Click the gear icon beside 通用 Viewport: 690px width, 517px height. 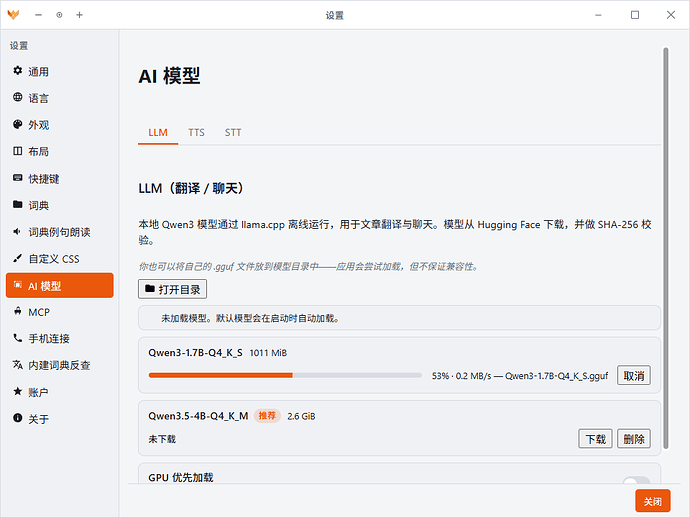[x=18, y=70]
